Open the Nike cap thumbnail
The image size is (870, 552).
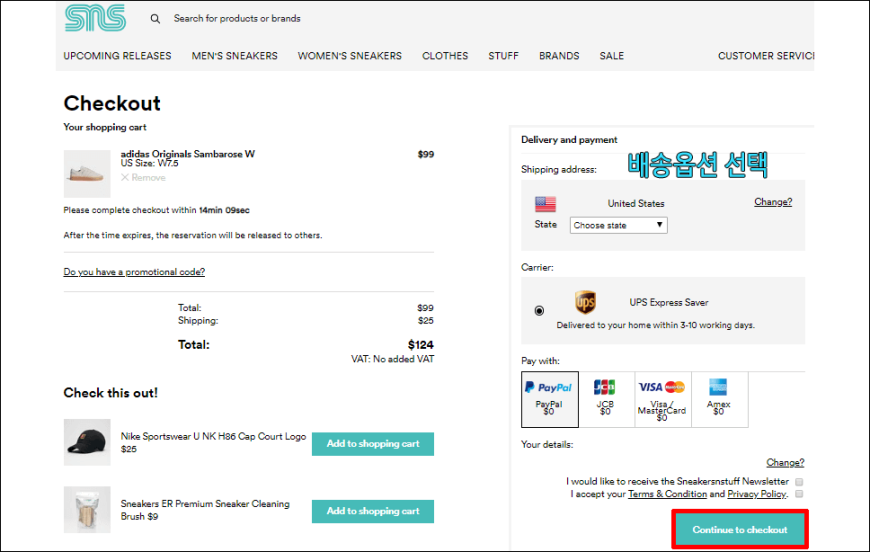click(87, 442)
